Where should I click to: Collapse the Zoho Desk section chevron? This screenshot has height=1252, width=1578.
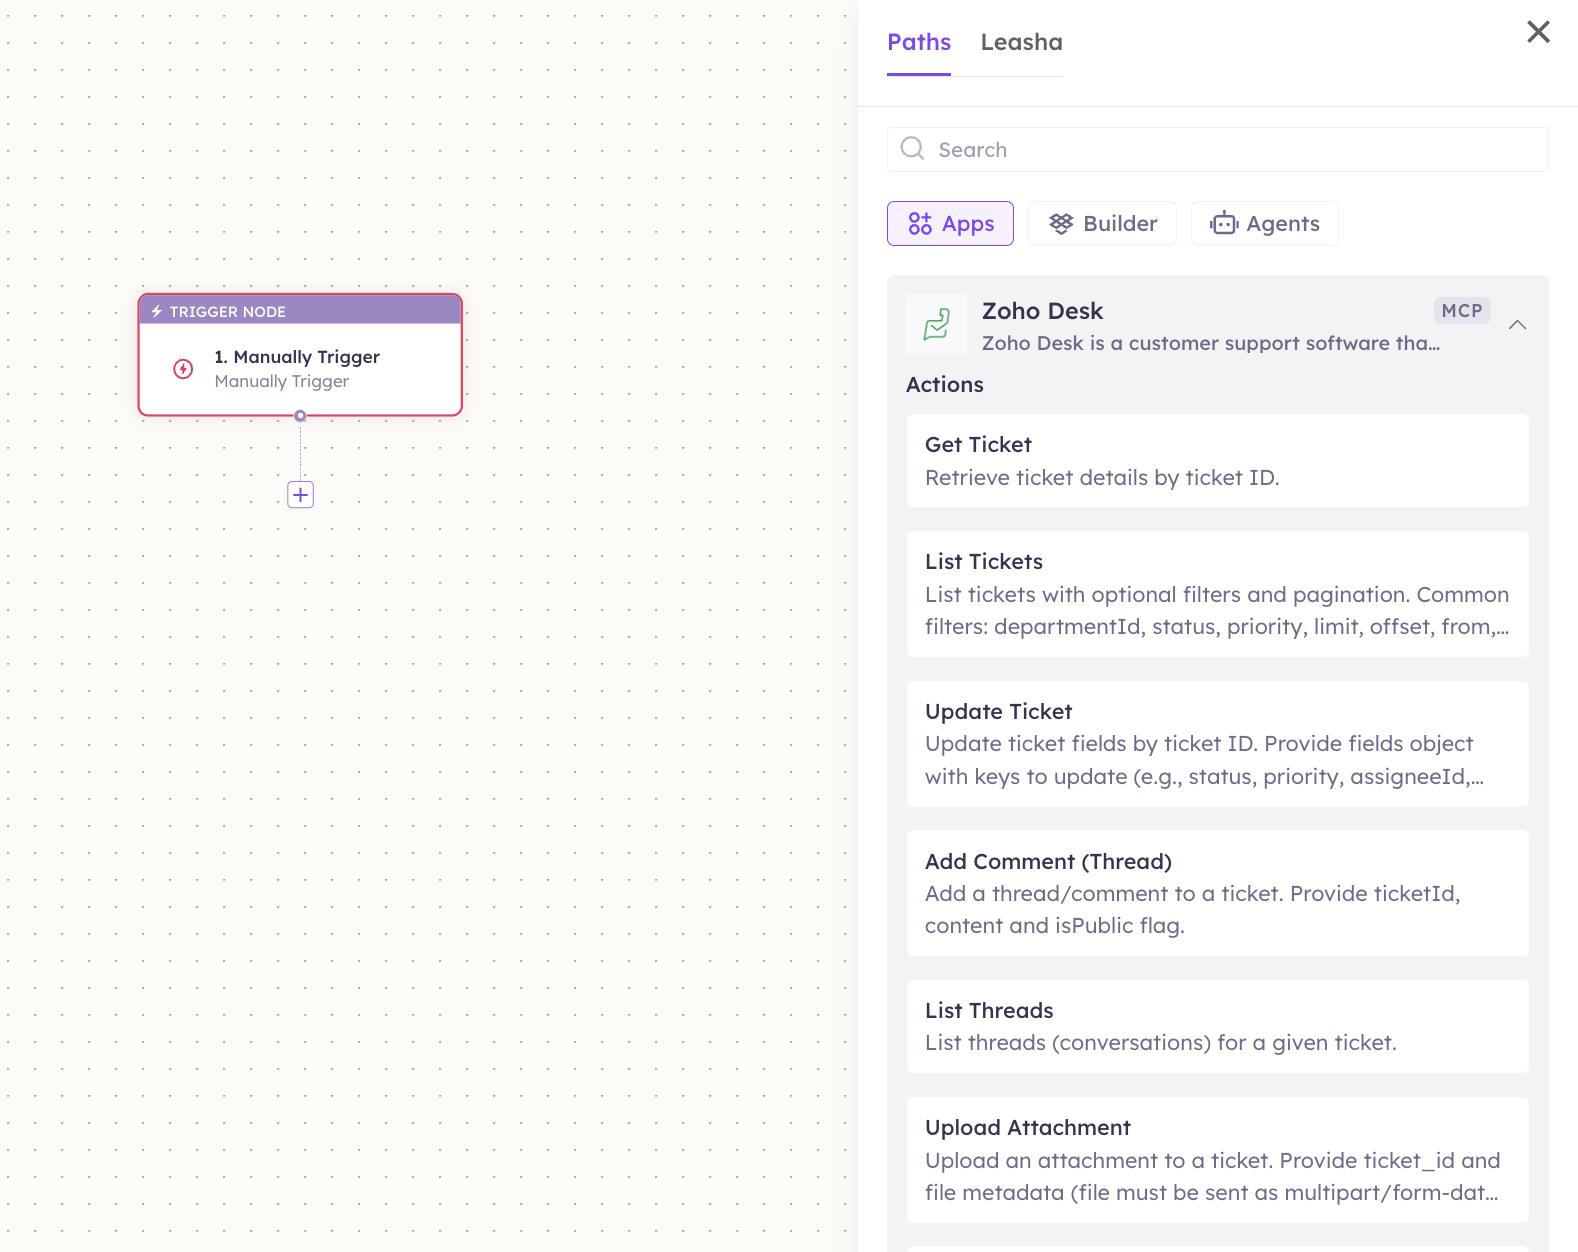point(1517,325)
